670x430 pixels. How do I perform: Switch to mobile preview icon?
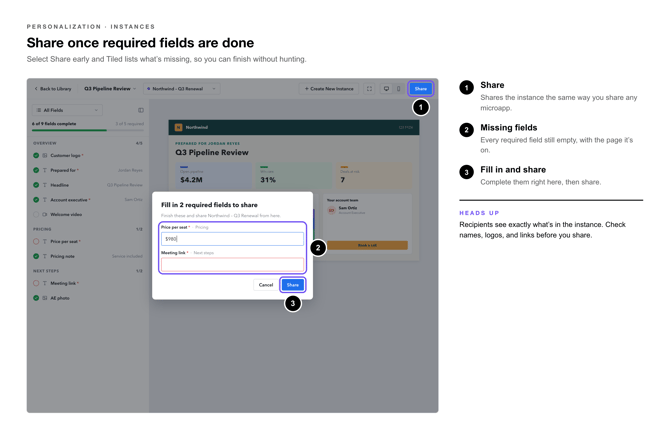[x=398, y=89]
